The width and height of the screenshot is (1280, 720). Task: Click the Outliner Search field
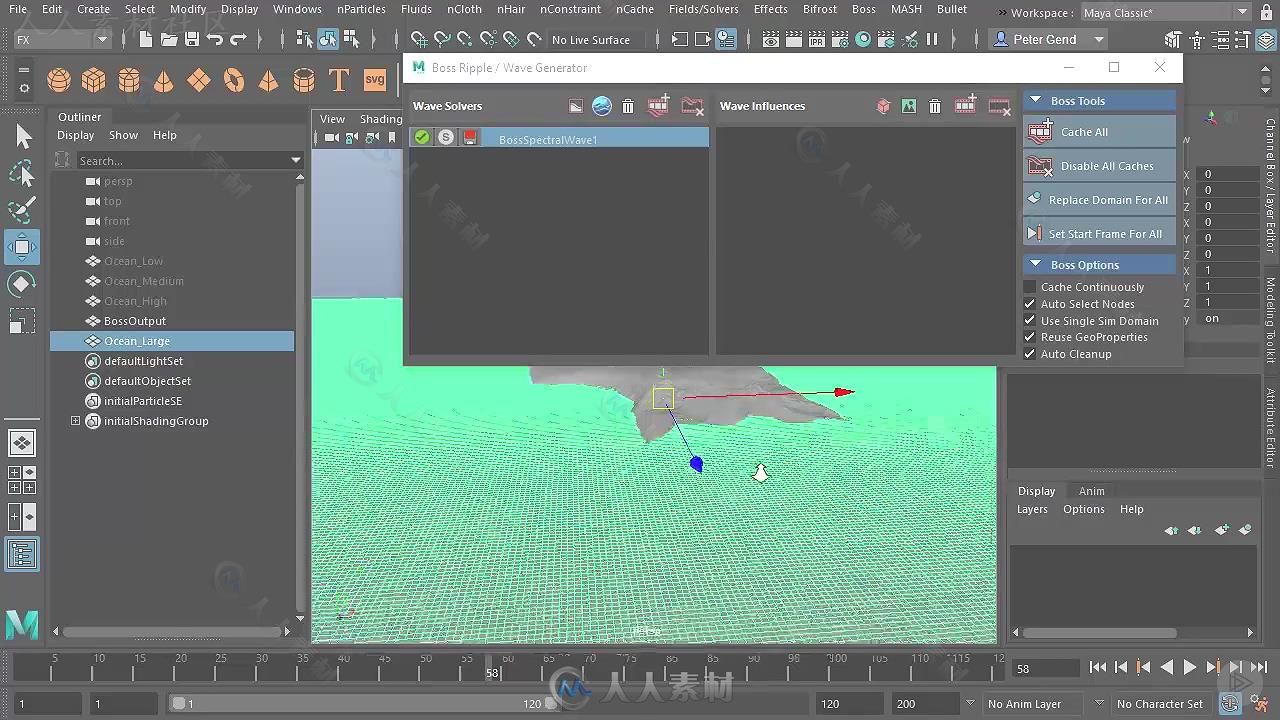click(x=181, y=160)
